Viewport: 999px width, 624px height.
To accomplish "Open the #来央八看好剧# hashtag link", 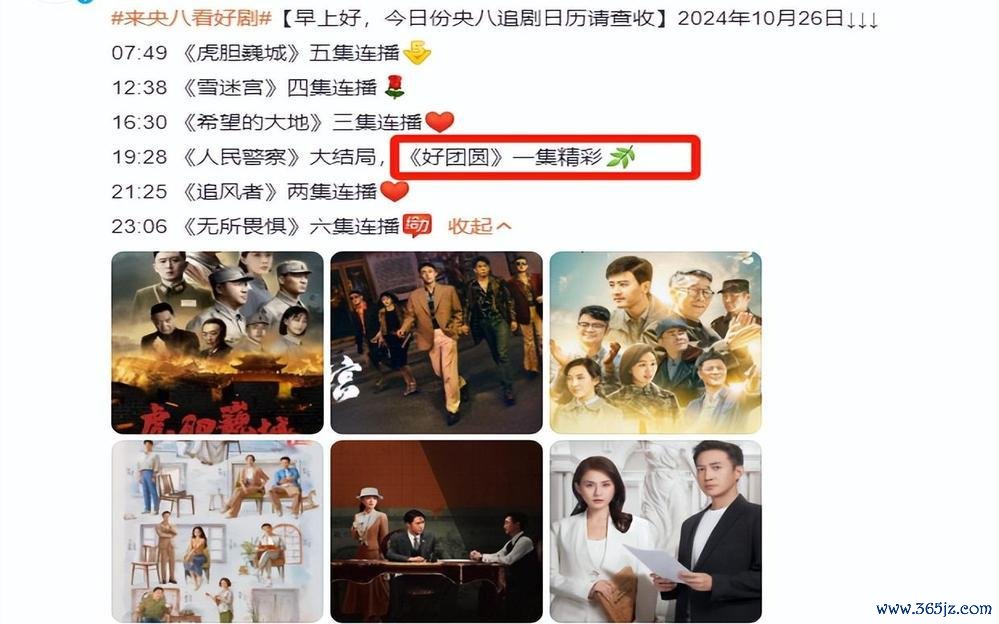I will [192, 18].
